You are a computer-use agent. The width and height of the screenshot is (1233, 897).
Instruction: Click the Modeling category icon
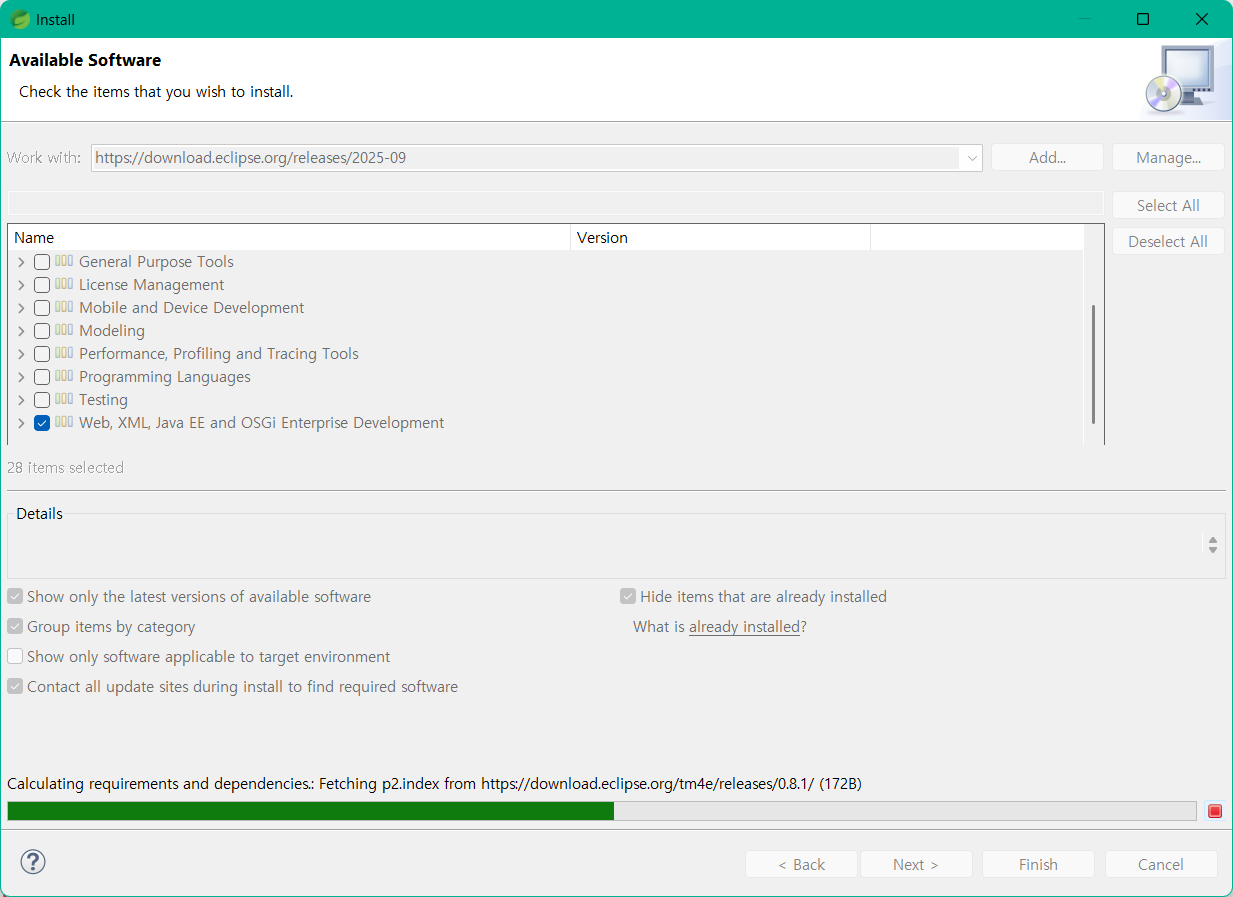pos(64,330)
